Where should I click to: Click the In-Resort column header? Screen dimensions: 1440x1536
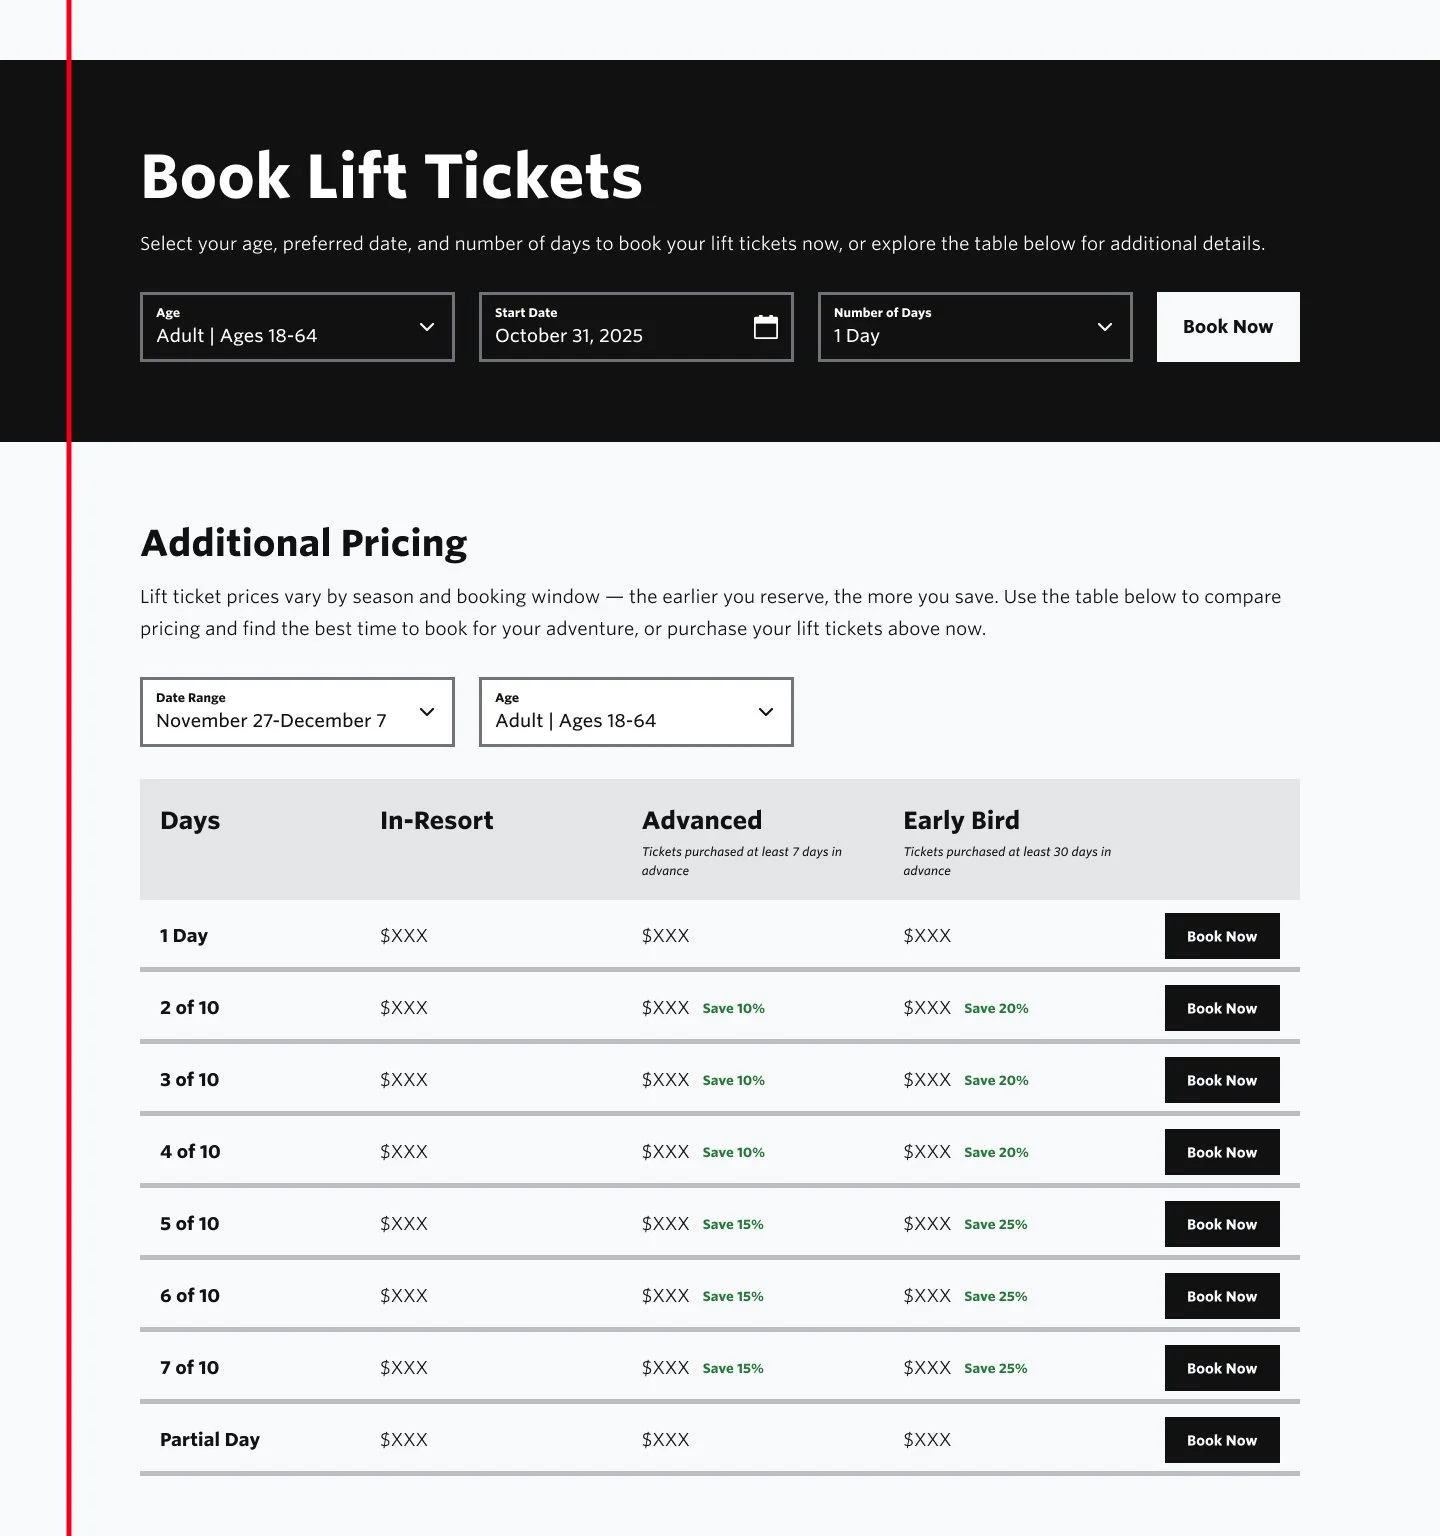pos(437,821)
